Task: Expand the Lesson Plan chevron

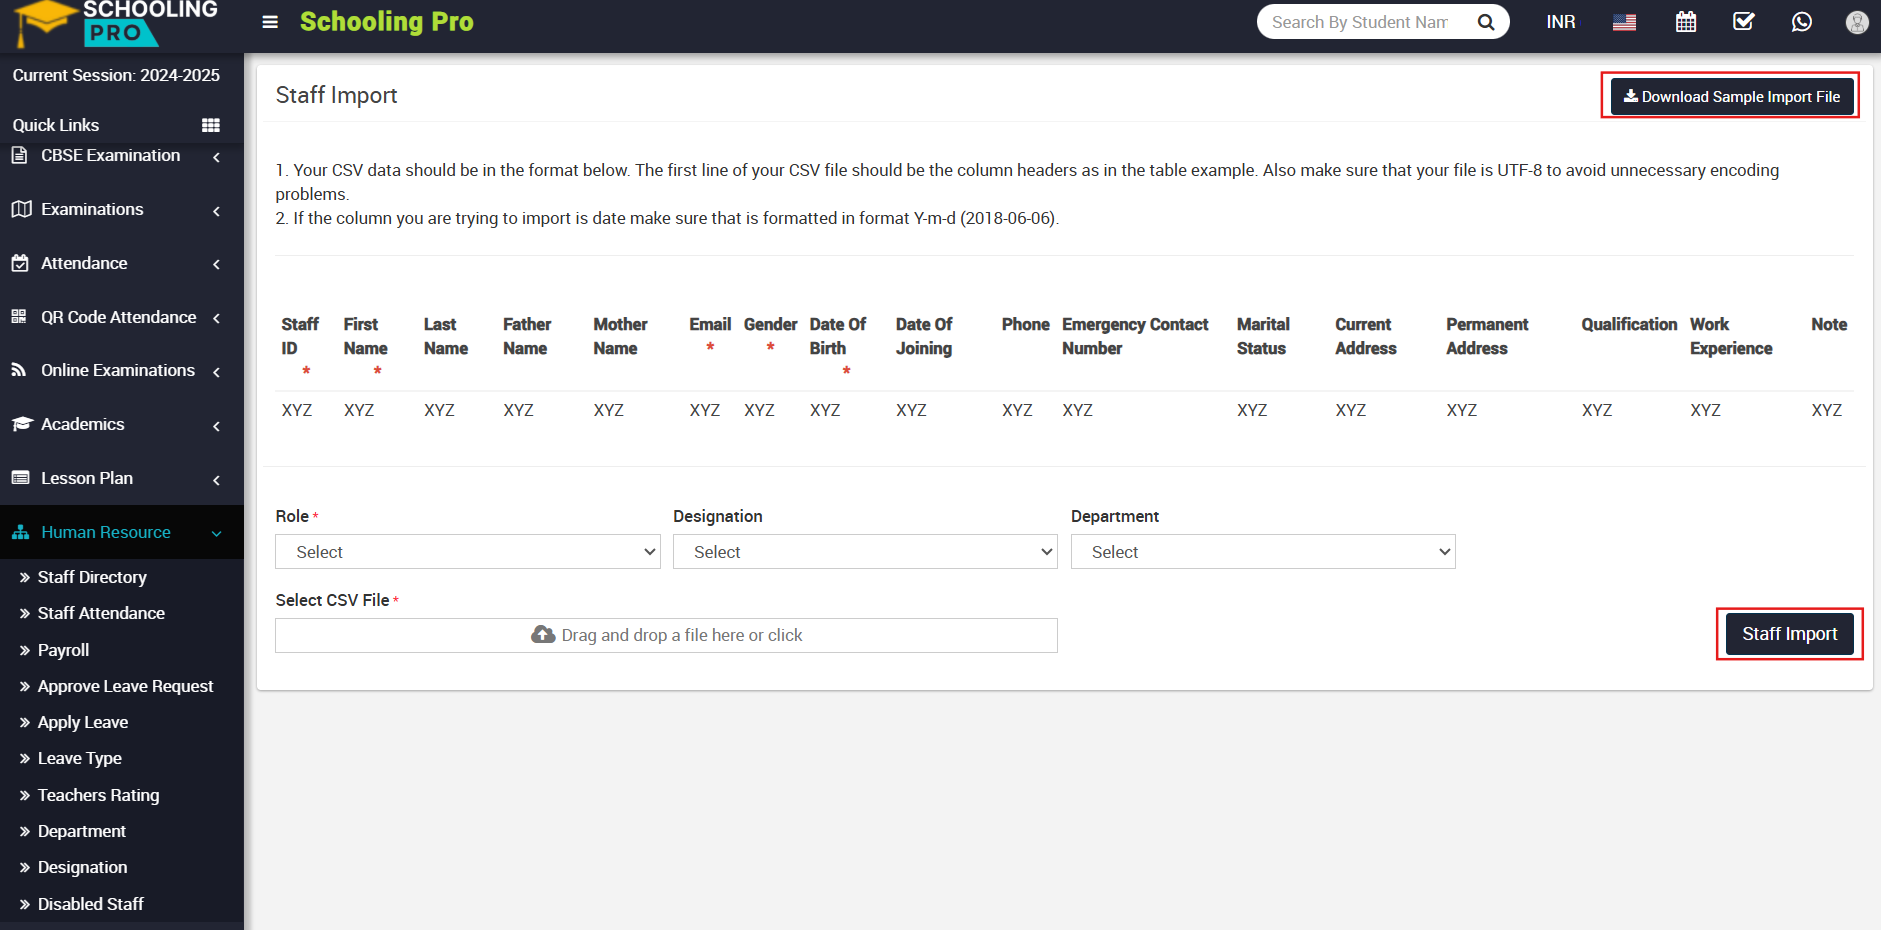Action: [217, 480]
